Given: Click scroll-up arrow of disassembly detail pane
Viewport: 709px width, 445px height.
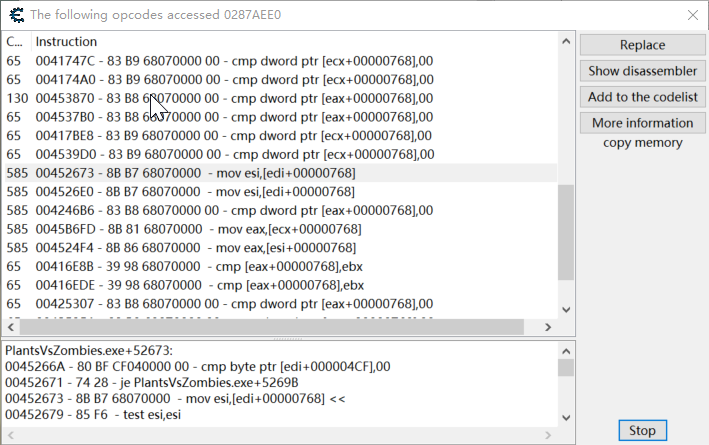Looking at the screenshot, I should click(x=566, y=351).
